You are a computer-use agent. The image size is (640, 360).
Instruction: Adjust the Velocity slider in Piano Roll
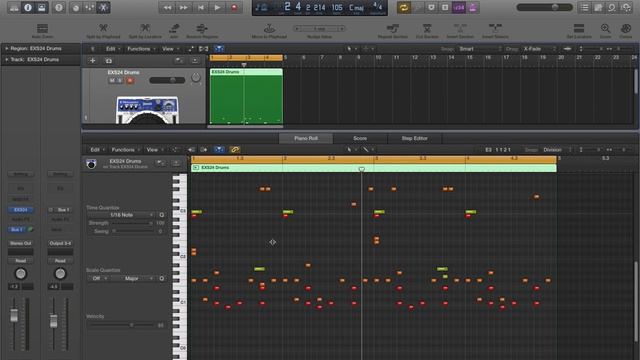tap(121, 325)
